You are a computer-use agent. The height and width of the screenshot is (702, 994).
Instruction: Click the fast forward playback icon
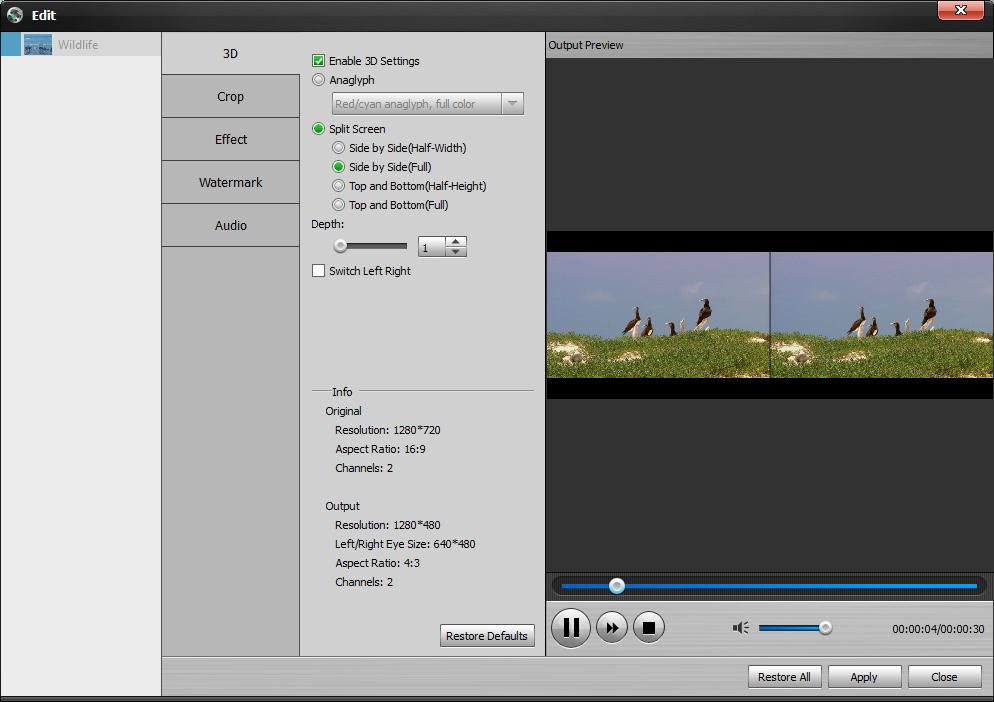pyautogui.click(x=611, y=627)
